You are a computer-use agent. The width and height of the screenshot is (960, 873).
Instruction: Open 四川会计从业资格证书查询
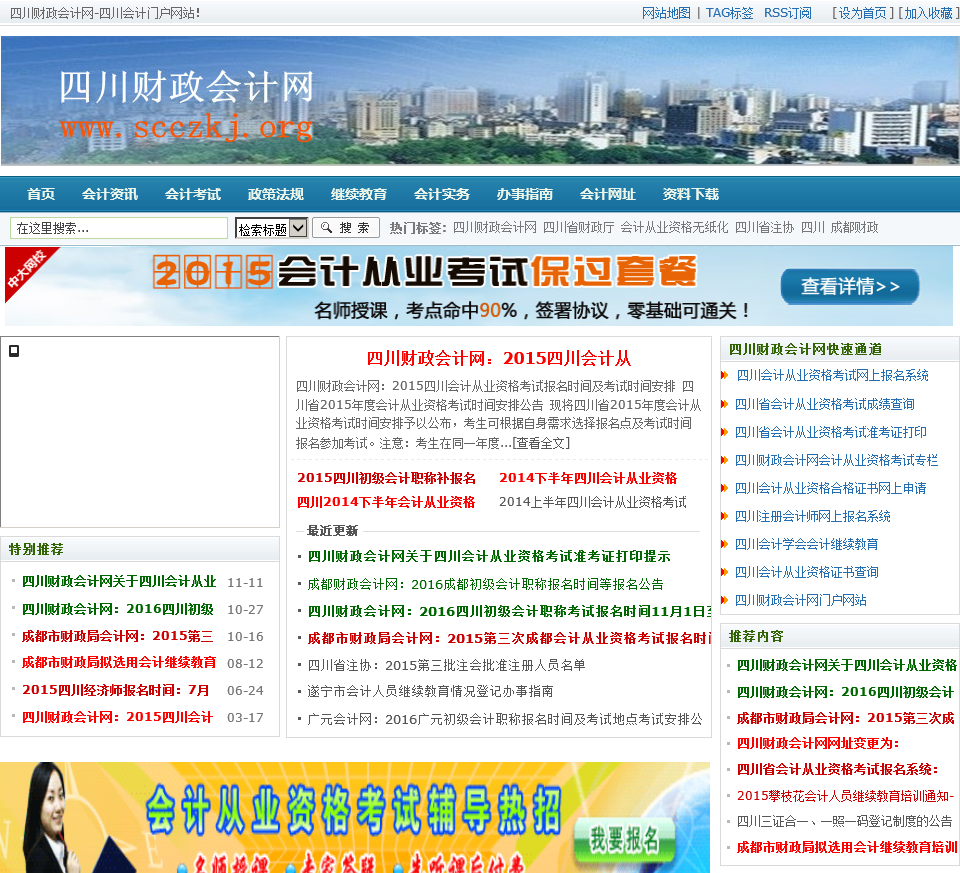(x=806, y=572)
